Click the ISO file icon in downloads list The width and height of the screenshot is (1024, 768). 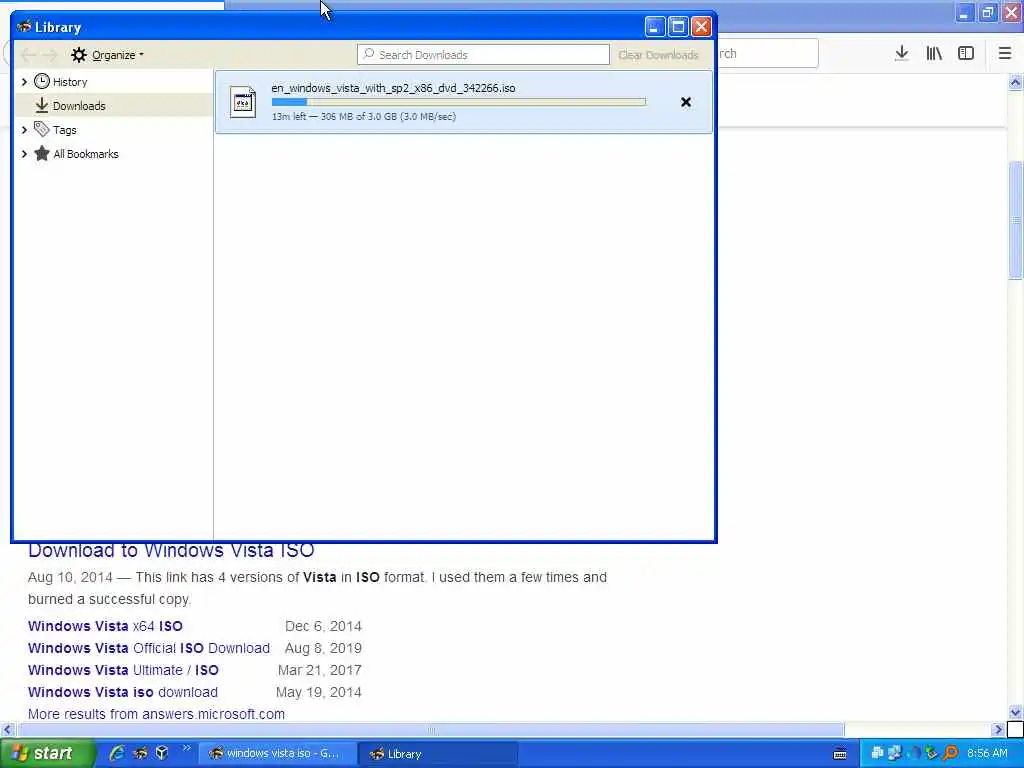pyautogui.click(x=243, y=102)
